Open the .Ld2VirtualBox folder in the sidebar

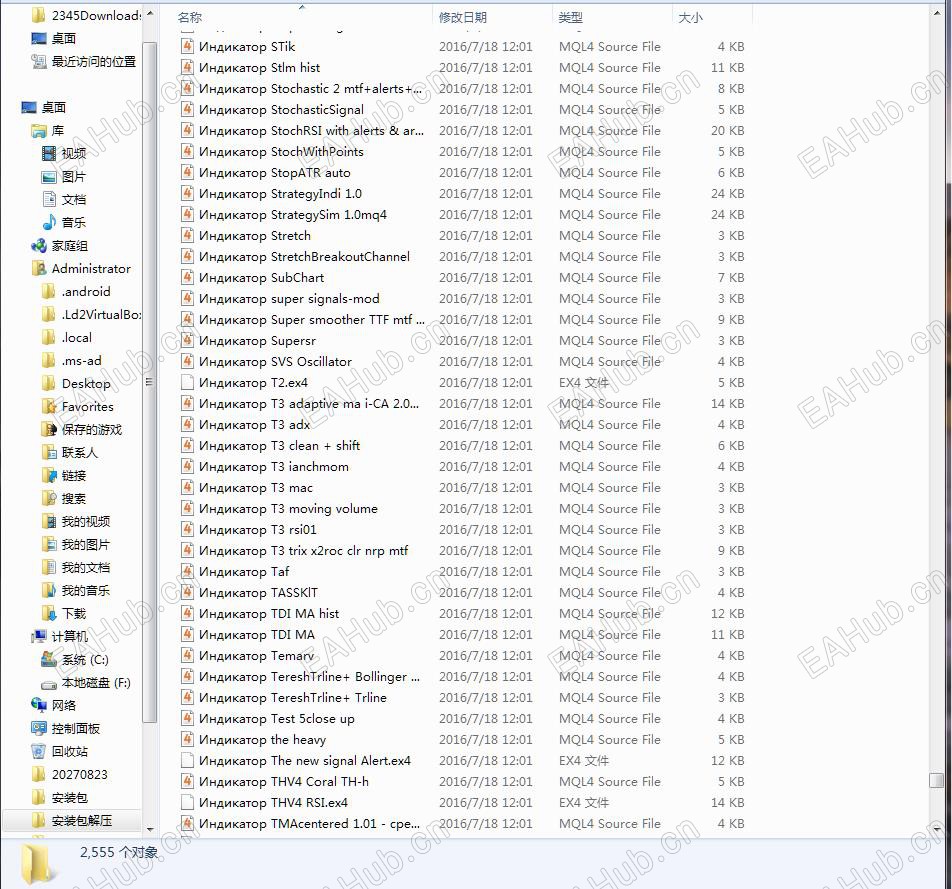[x=101, y=315]
